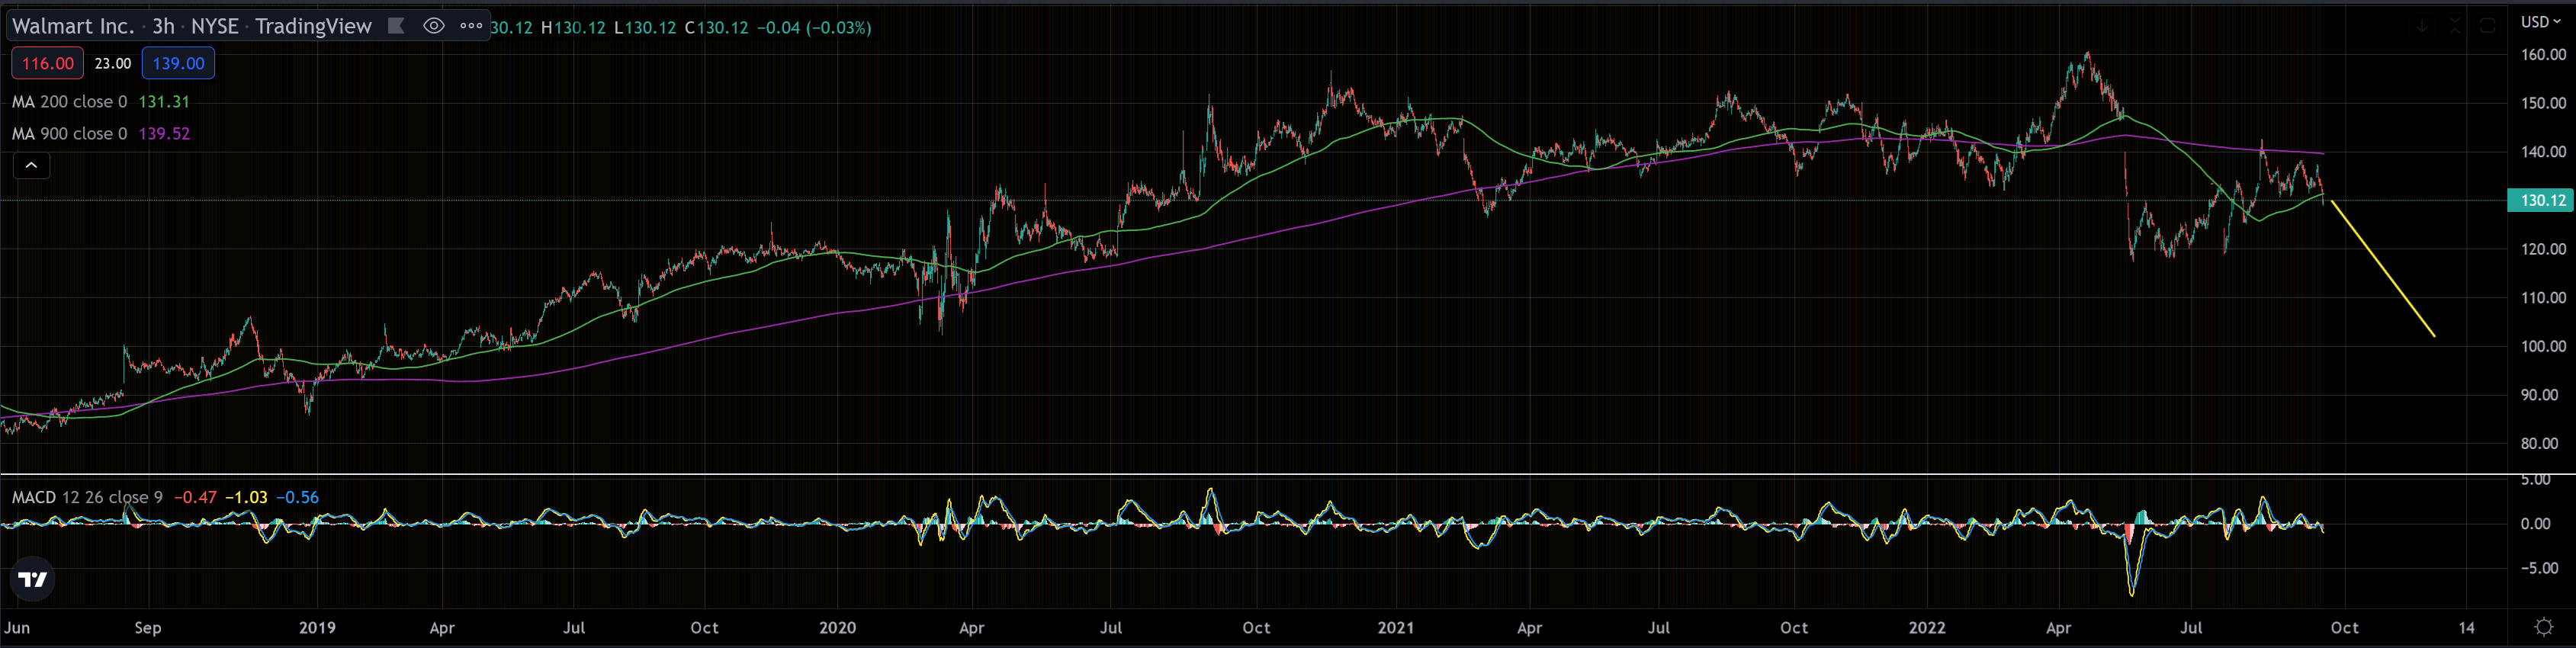The width and height of the screenshot is (2576, 648).
Task: Click the 80.00 price axis label
Action: [2541, 443]
